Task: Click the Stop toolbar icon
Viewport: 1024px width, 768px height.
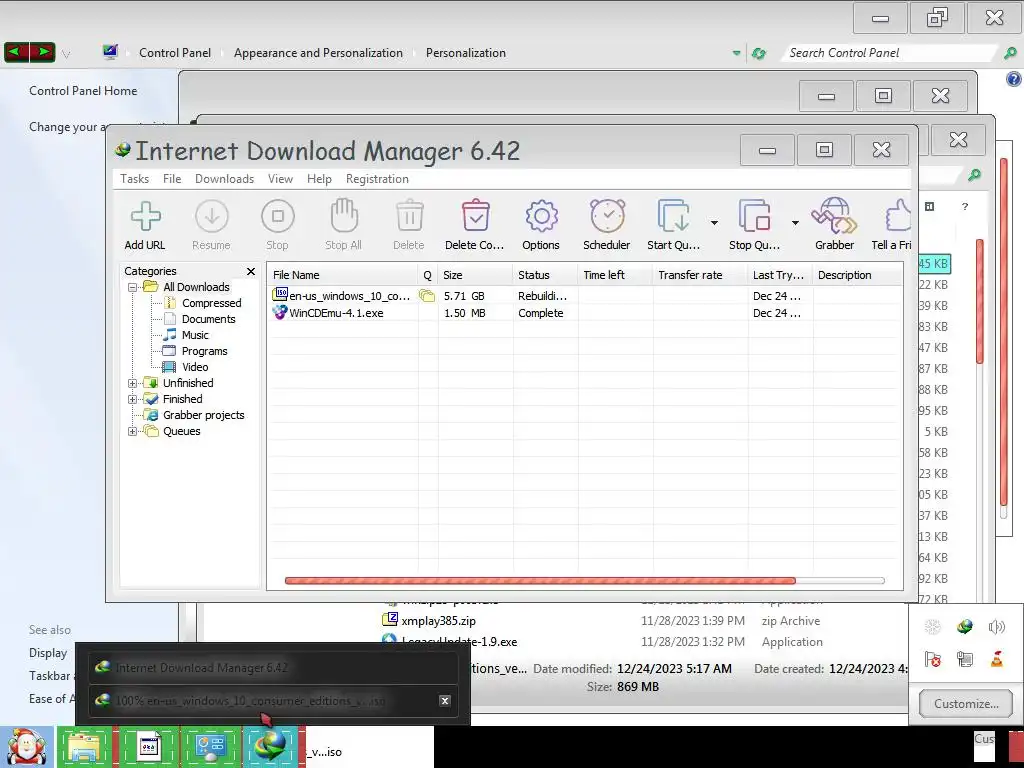Action: point(278,216)
